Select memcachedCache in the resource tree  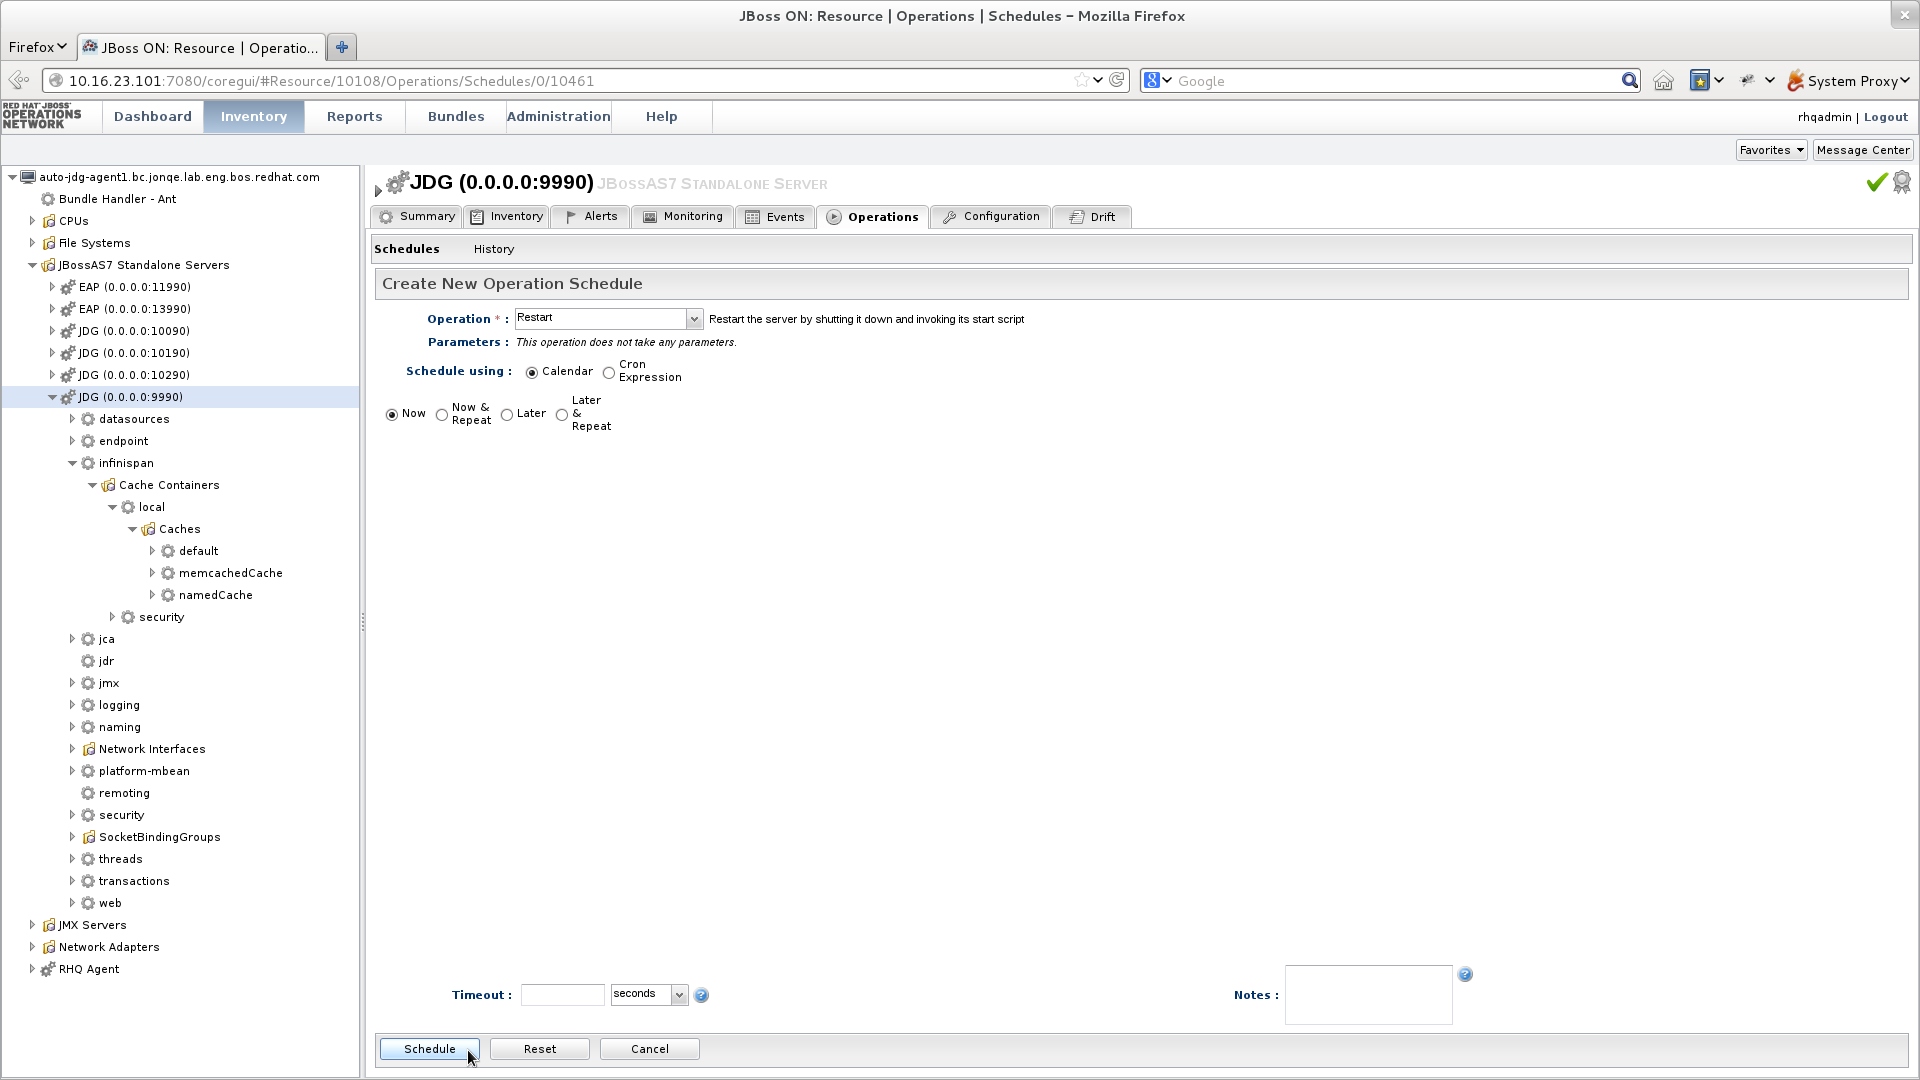pos(230,574)
